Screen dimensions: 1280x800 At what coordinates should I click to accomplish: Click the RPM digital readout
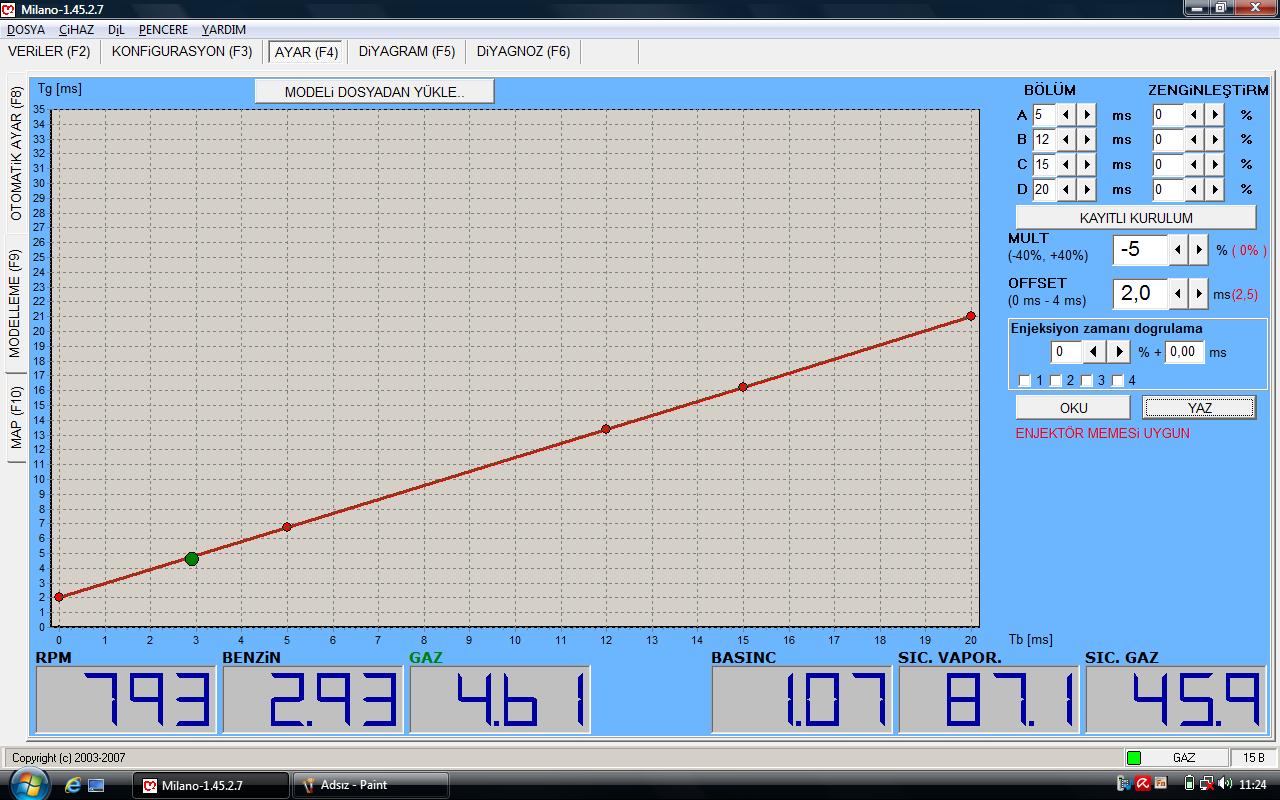pyautogui.click(x=126, y=700)
